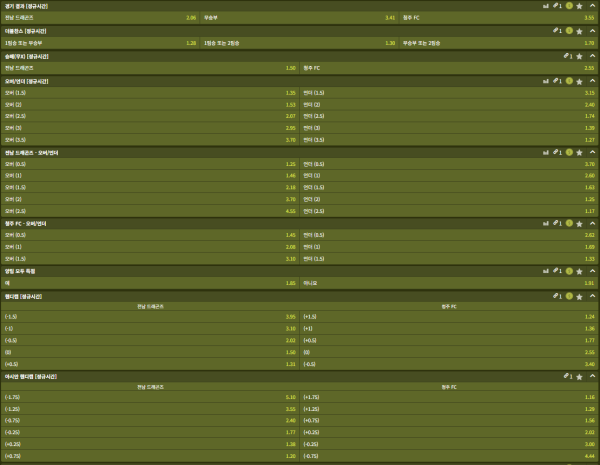Click green circle icon in 청주 FC - 오버/언더 header
Screen dimensions: 600x465
tap(569, 223)
